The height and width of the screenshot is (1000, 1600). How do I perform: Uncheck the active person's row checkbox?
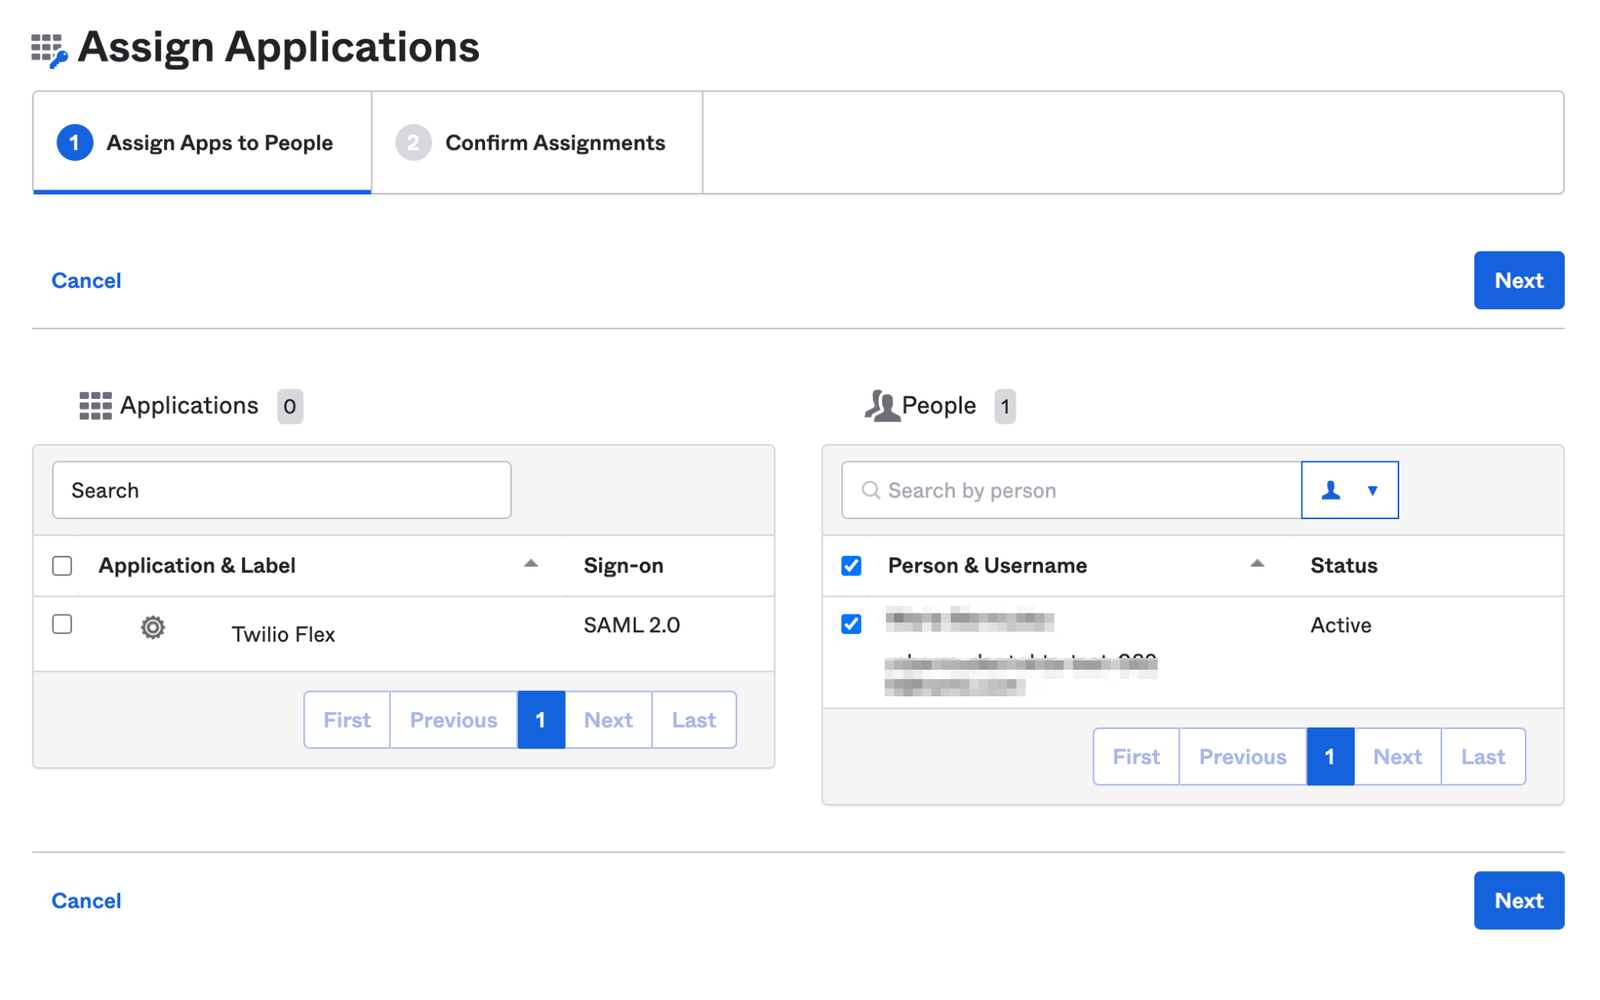(851, 623)
